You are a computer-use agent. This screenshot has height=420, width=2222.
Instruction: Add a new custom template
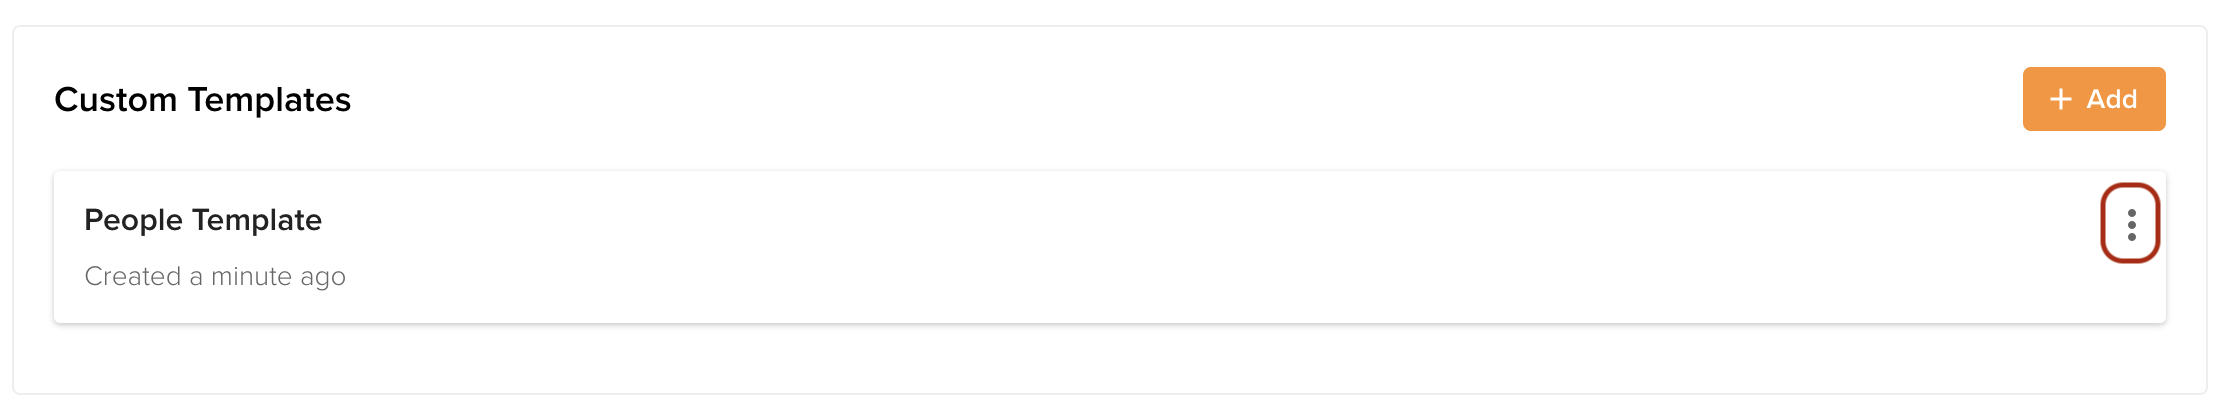[2093, 99]
